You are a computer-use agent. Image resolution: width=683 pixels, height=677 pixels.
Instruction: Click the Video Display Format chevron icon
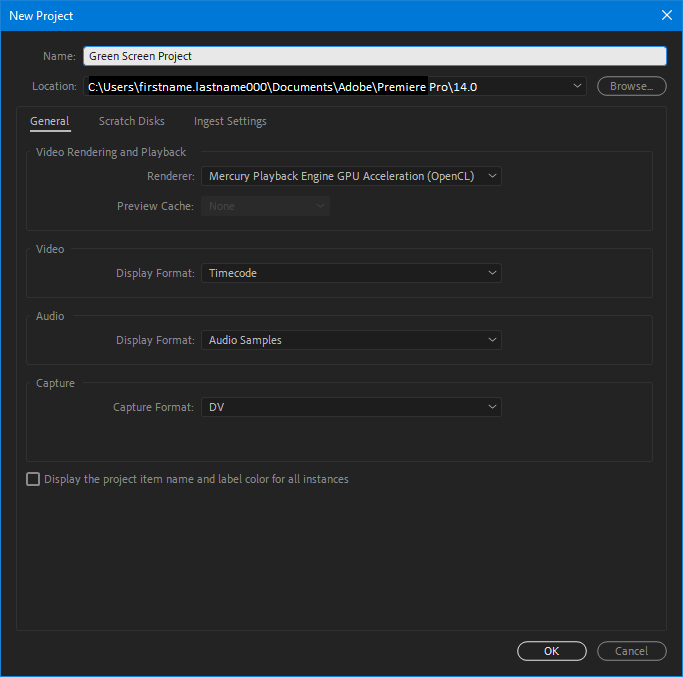pyautogui.click(x=492, y=273)
